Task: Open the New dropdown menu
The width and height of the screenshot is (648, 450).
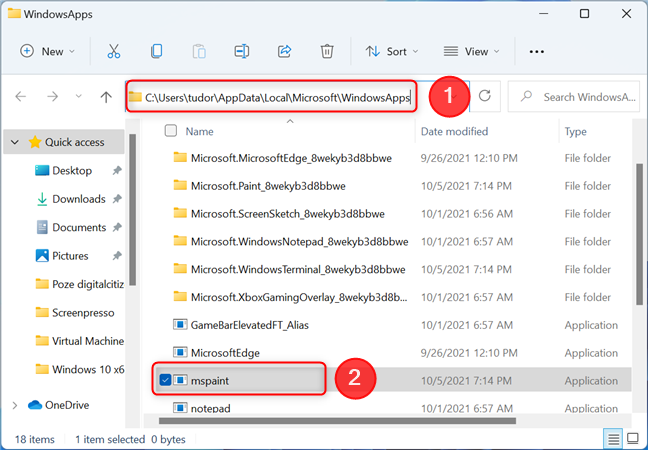Action: click(48, 52)
